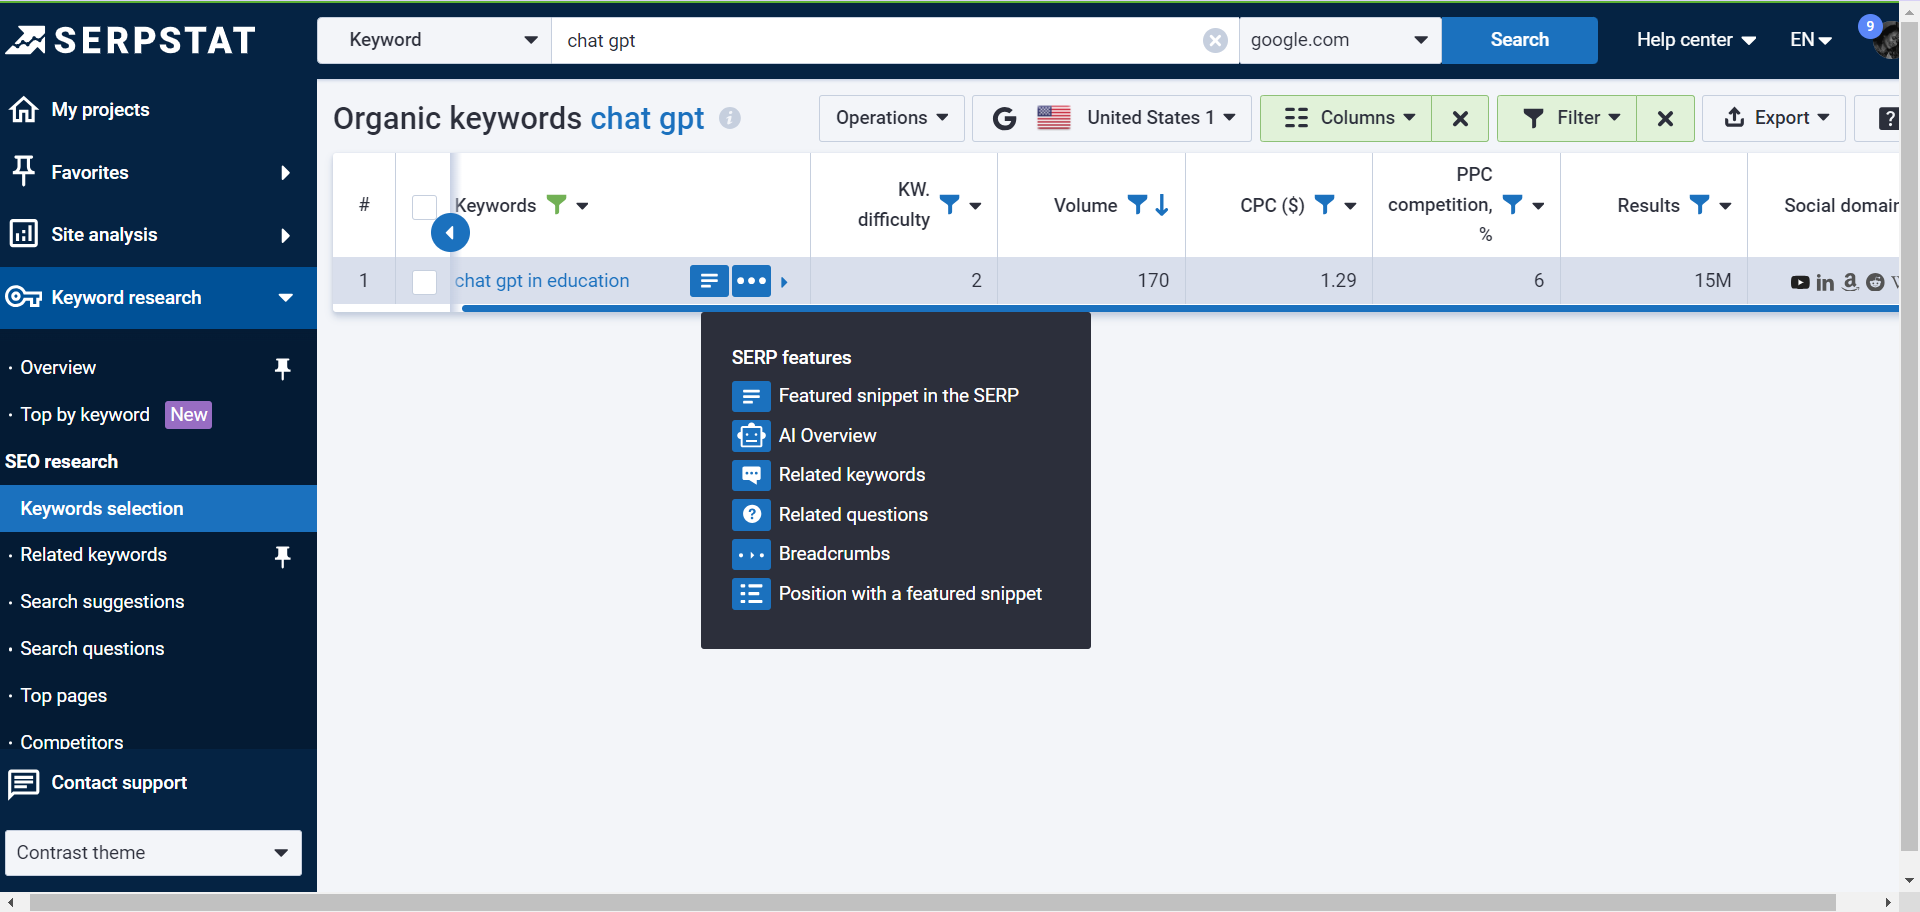This screenshot has height=912, width=1920.
Task: Open the Operations dropdown
Action: click(892, 119)
